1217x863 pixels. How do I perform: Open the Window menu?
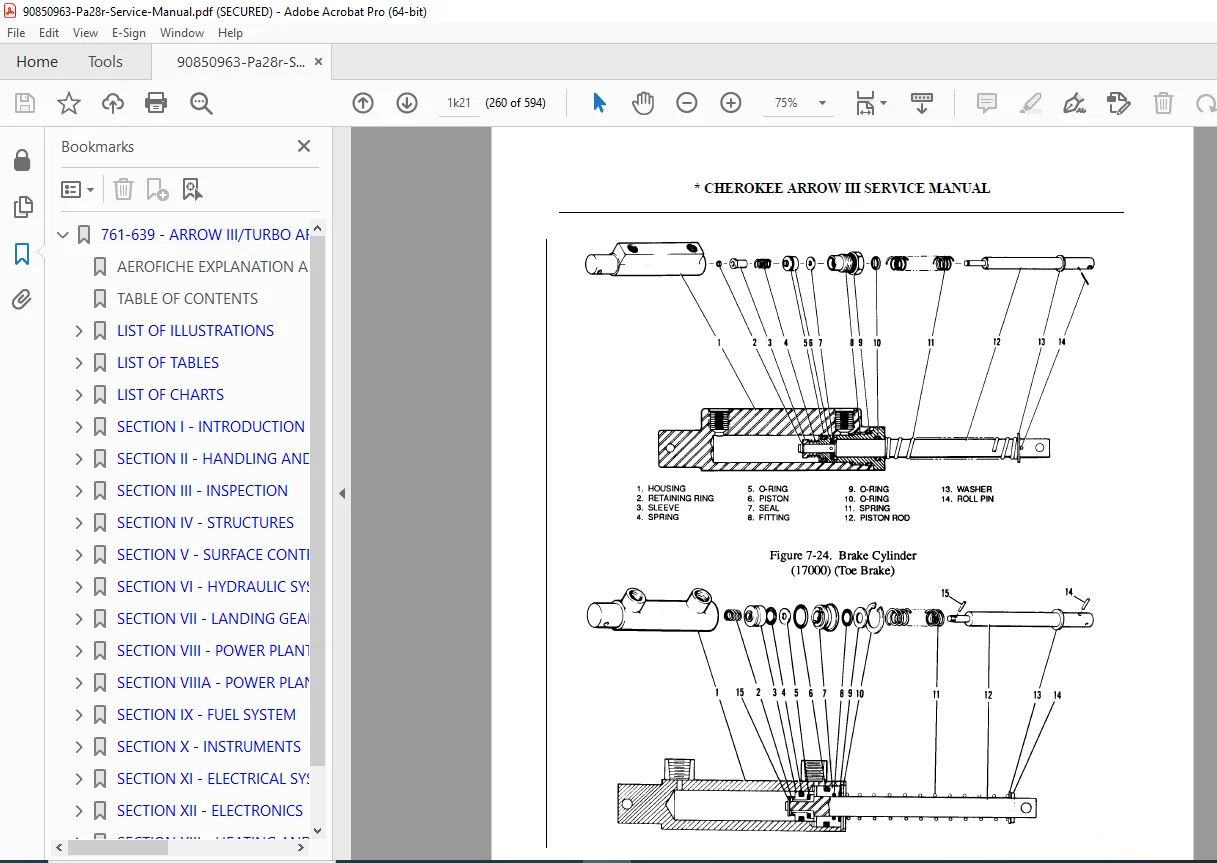pyautogui.click(x=182, y=33)
